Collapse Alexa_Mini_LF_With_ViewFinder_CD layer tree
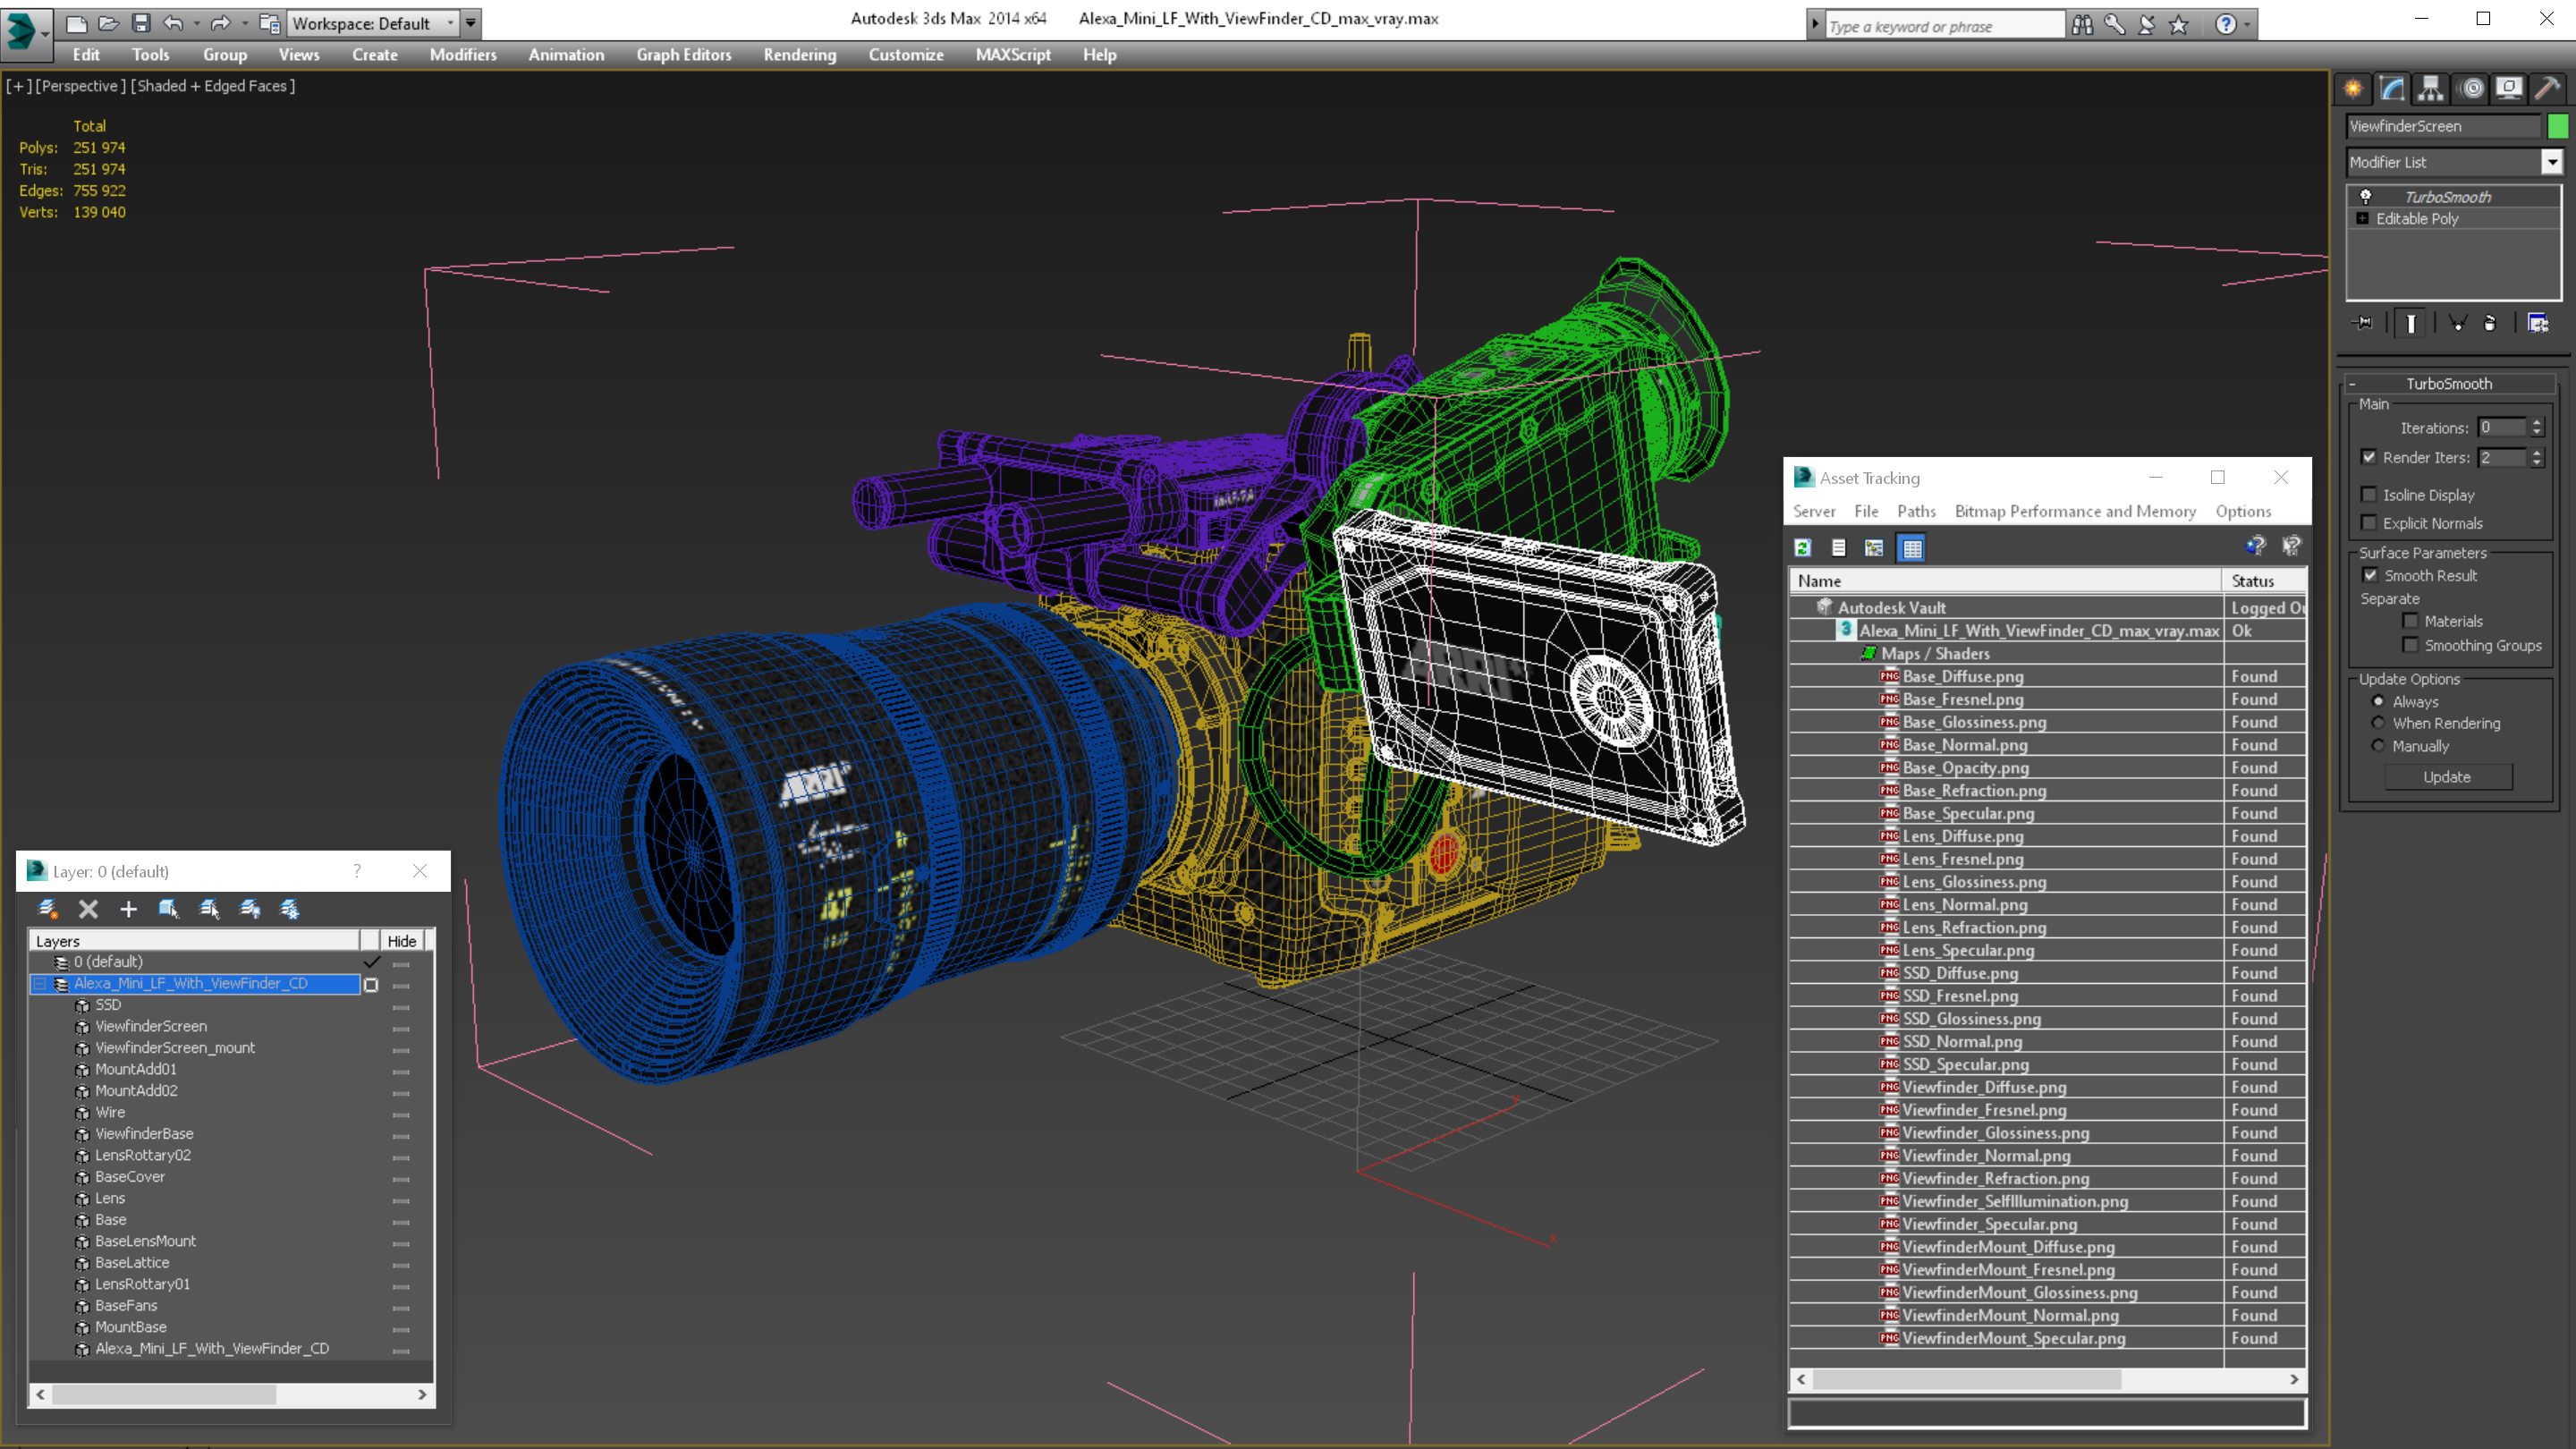 click(39, 984)
